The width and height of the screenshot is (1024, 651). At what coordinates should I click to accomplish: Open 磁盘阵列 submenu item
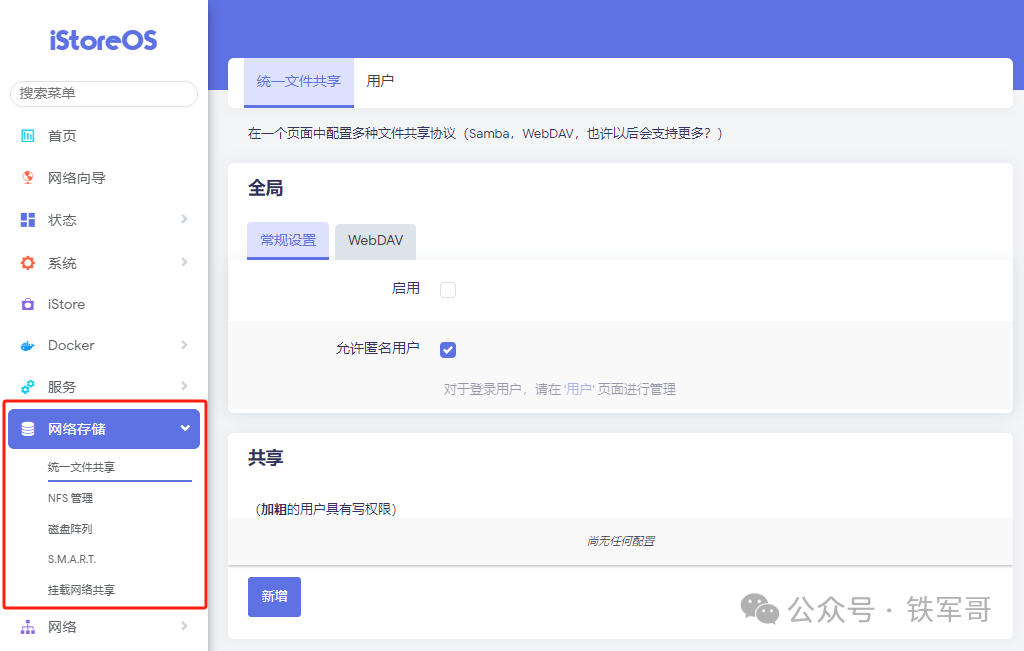point(70,529)
